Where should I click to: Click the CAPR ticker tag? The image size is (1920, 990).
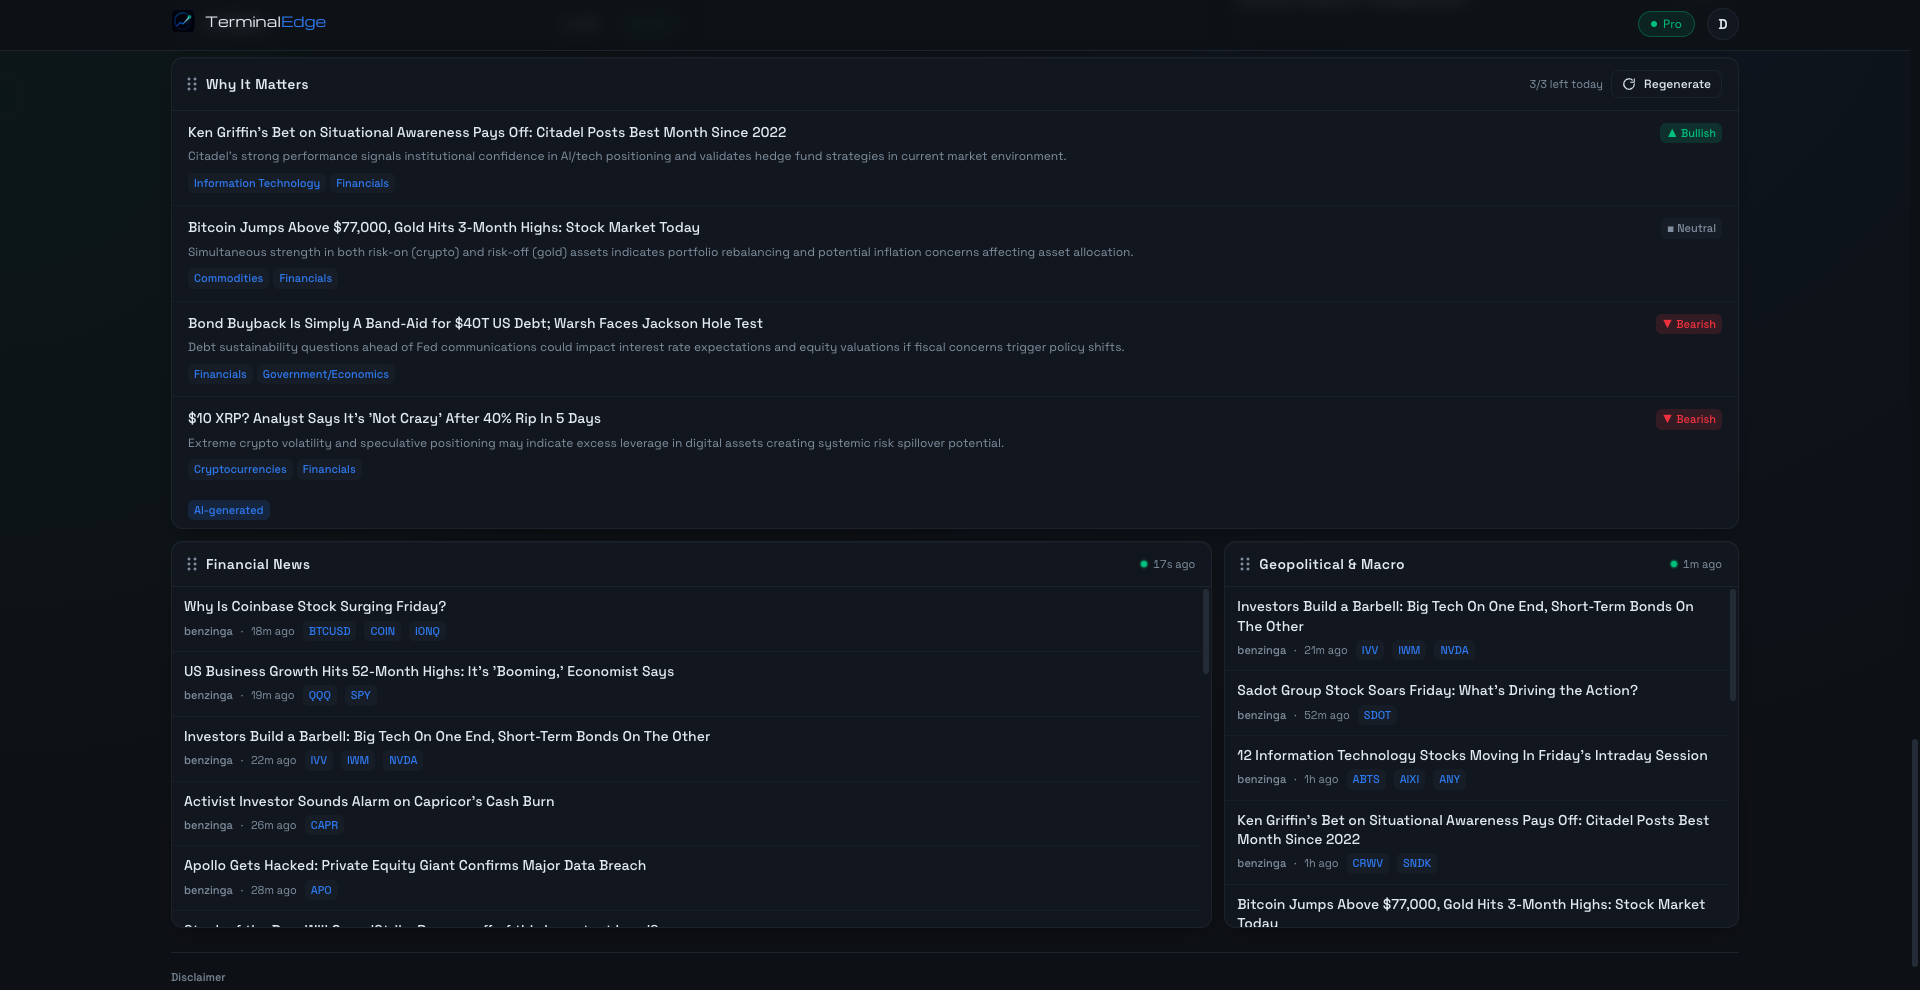pyautogui.click(x=324, y=825)
